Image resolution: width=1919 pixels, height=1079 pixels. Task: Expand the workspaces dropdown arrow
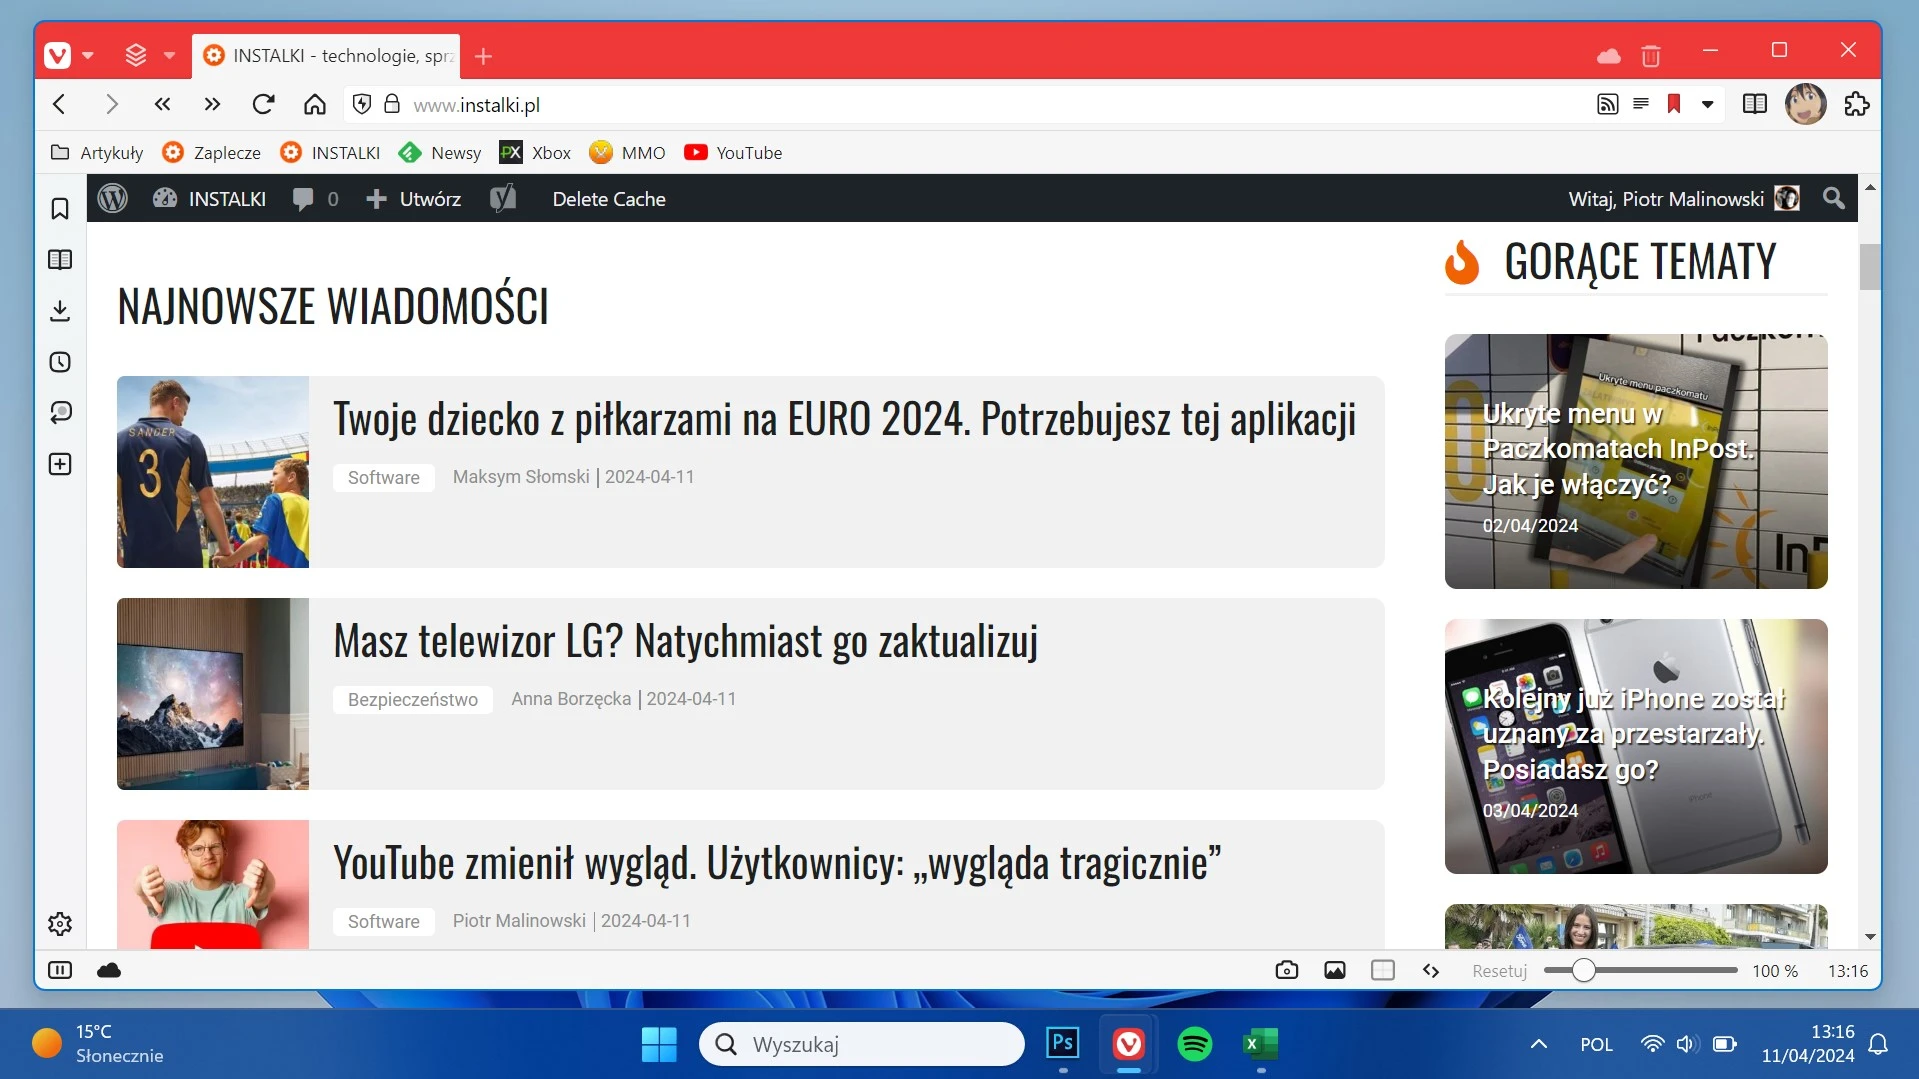point(169,56)
